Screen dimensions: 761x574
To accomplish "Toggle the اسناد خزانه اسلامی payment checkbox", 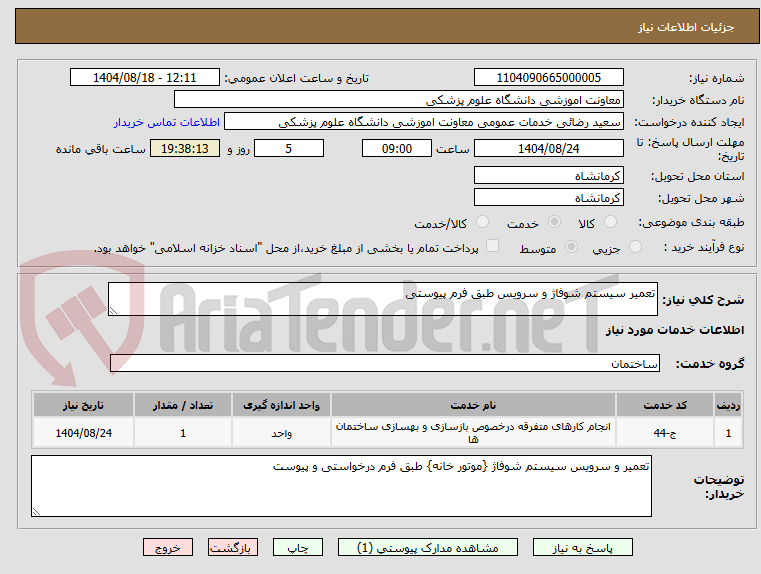I will pyautogui.click(x=493, y=246).
